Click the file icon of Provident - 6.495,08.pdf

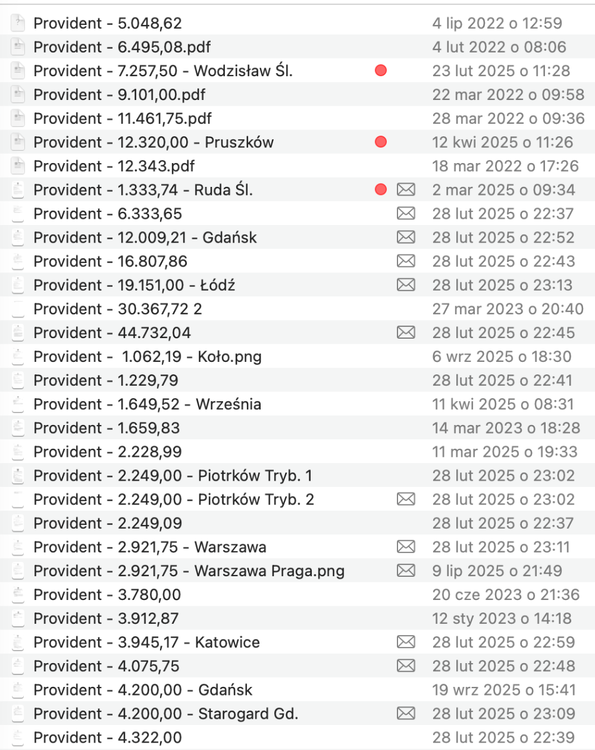coord(18,47)
